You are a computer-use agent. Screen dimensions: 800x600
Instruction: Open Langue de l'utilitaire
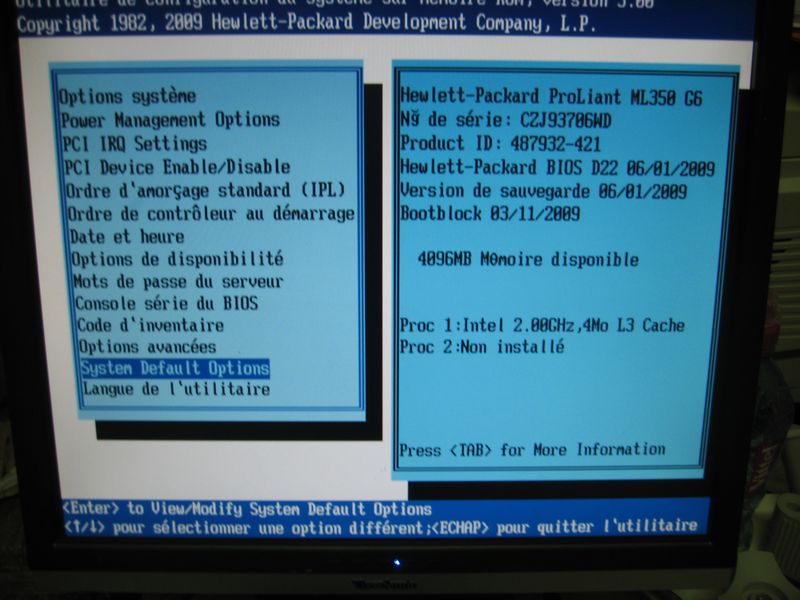pyautogui.click(x=177, y=389)
